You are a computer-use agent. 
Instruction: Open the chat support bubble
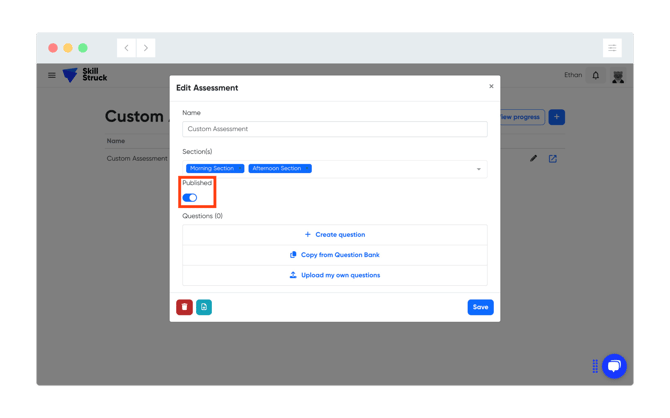(614, 366)
